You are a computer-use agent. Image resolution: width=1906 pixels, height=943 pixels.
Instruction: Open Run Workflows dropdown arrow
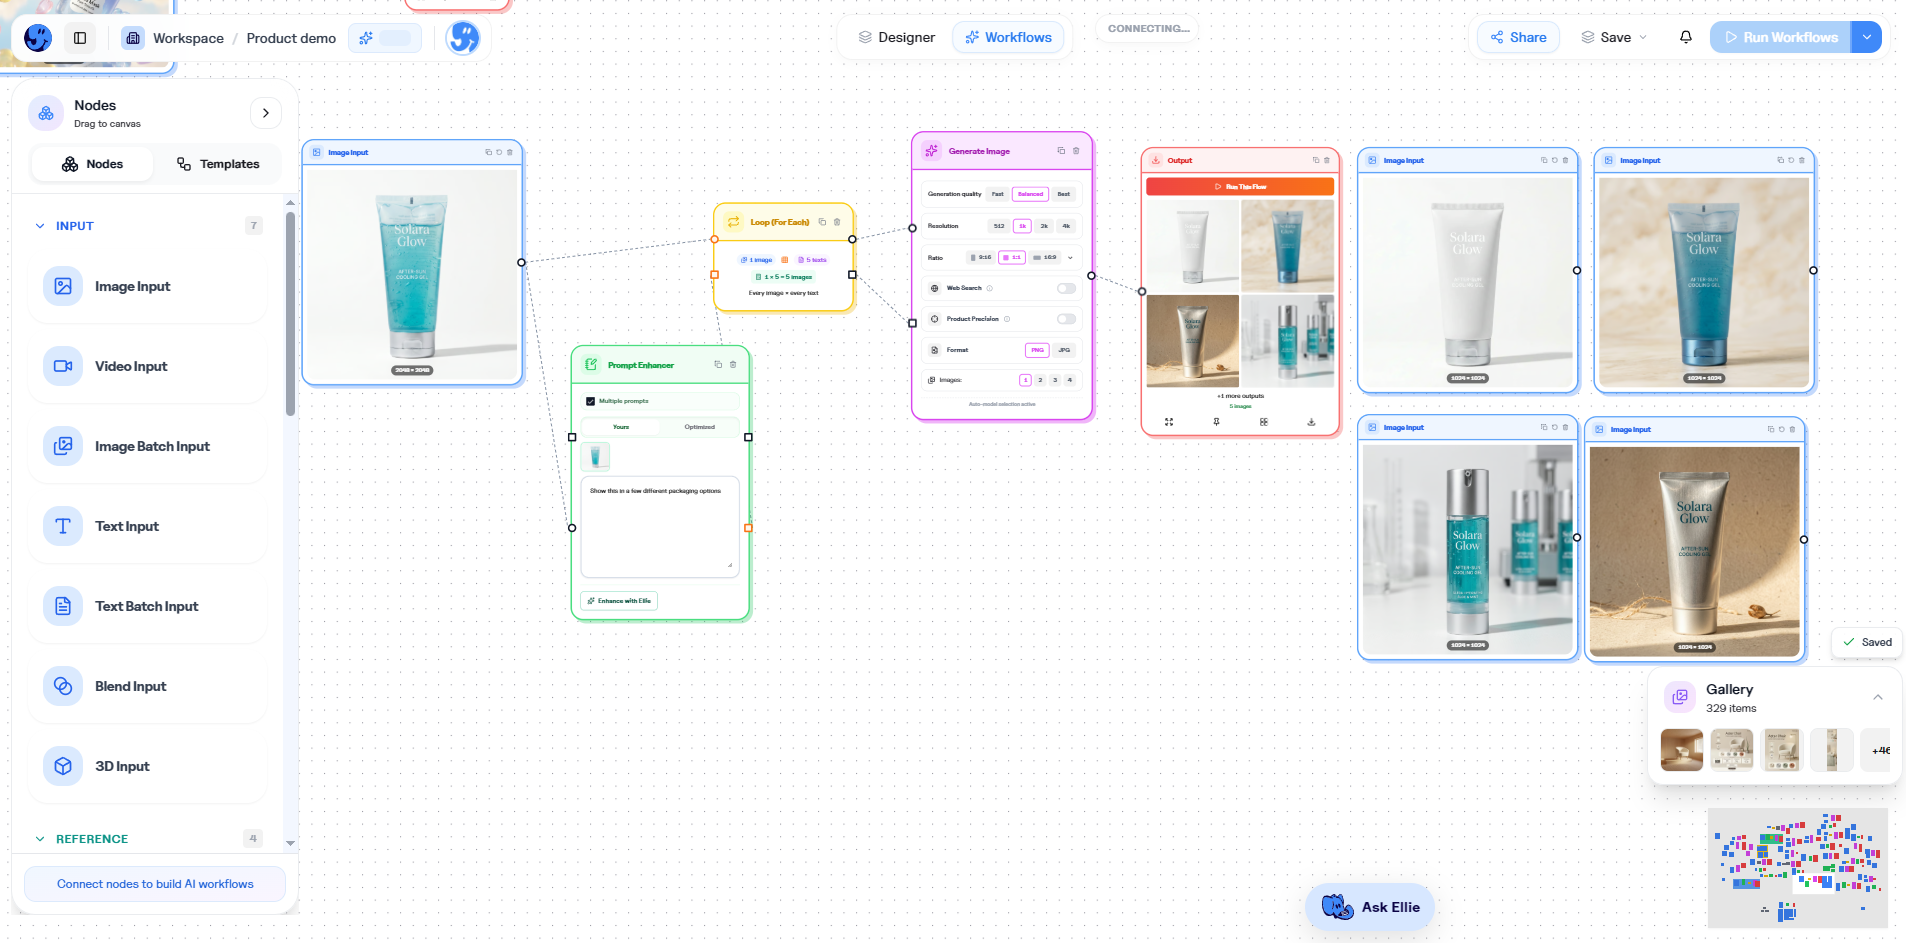point(1866,37)
